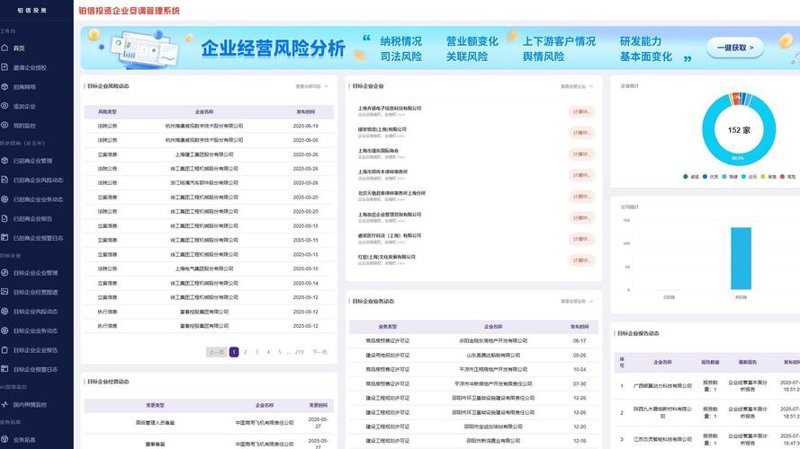This screenshot has height=449, width=800.
Task: Click the 我的监控 eye icon
Action: pos(5,125)
